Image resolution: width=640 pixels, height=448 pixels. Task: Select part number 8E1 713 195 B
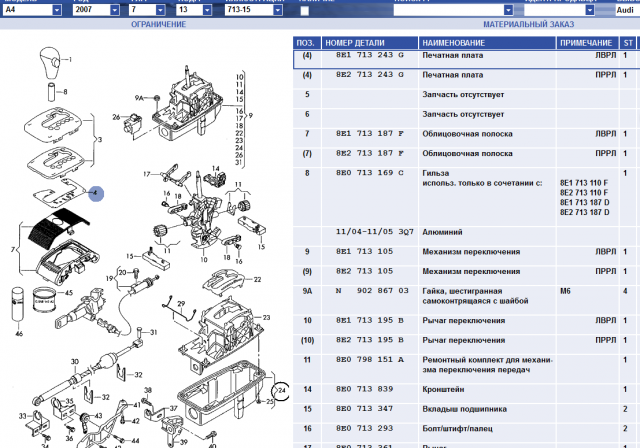pyautogui.click(x=370, y=320)
